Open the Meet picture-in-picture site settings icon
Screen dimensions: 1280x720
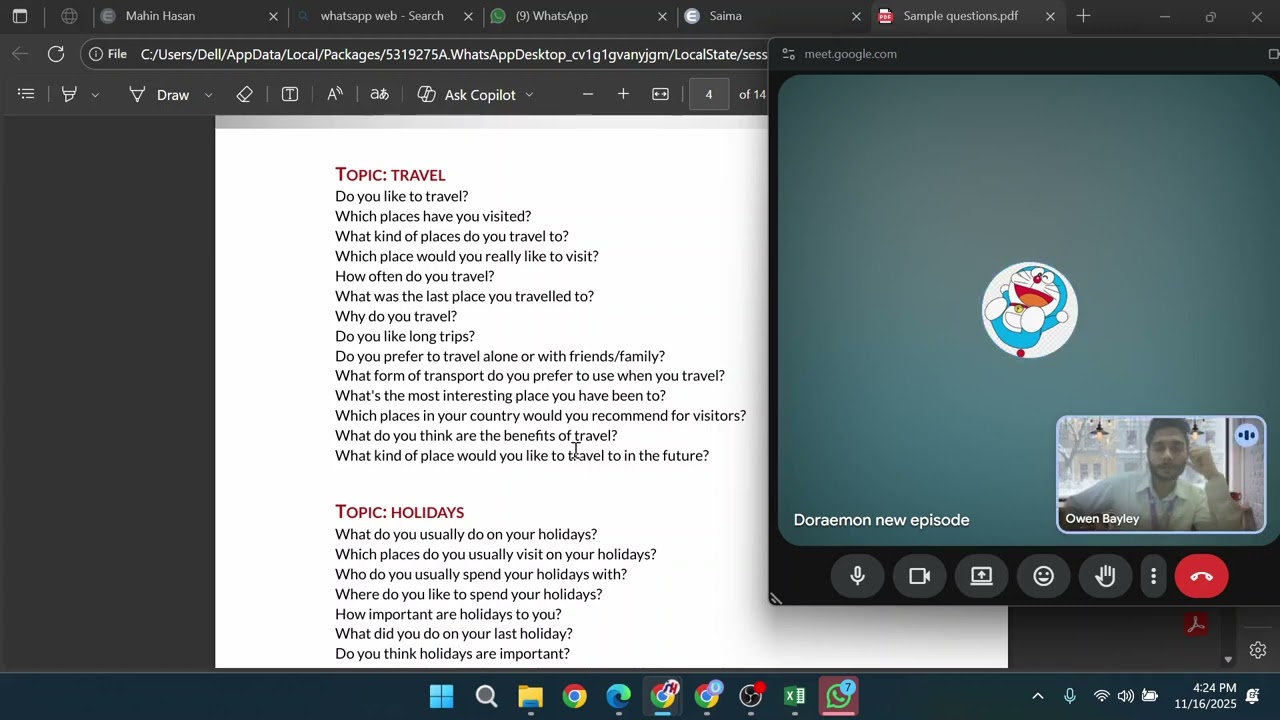788,54
